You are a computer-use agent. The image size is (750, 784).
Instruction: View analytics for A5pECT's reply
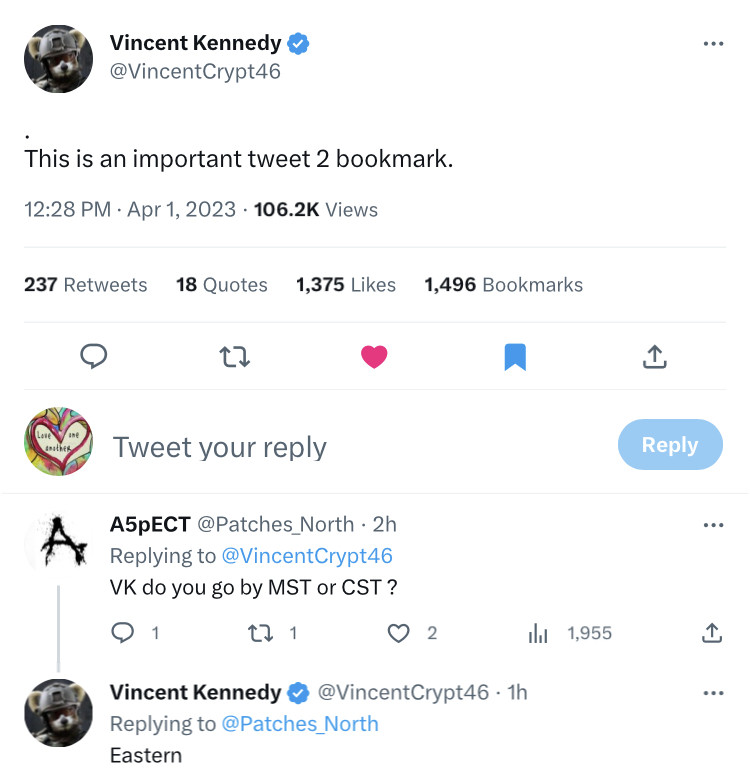537,632
